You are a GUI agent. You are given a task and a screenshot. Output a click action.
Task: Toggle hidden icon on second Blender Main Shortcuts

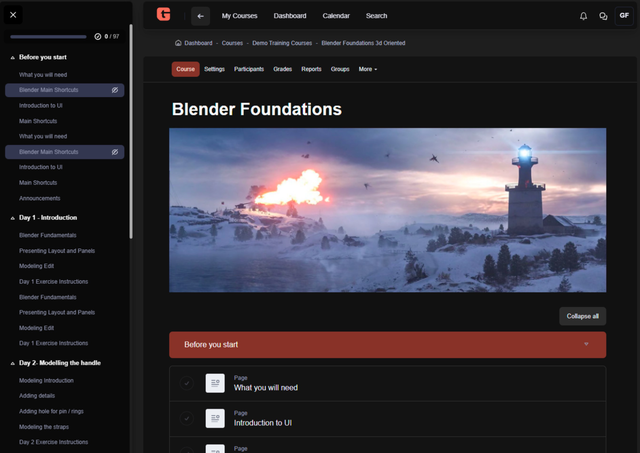coord(115,152)
